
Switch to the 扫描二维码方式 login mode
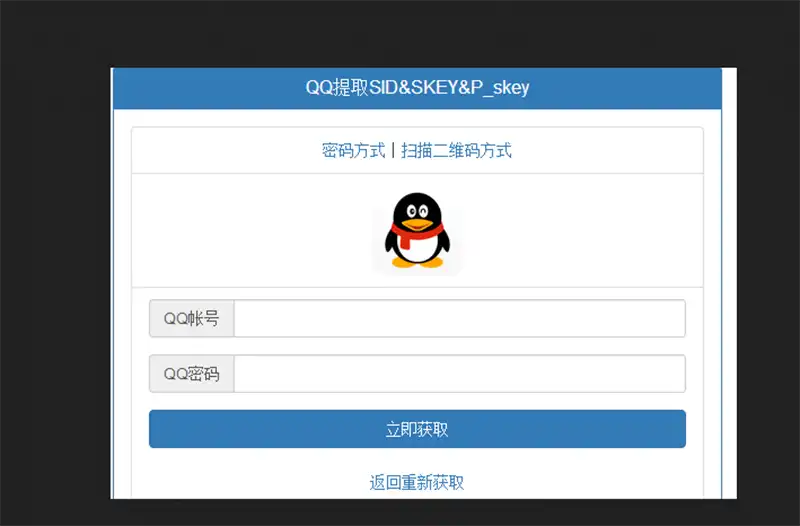(x=456, y=151)
